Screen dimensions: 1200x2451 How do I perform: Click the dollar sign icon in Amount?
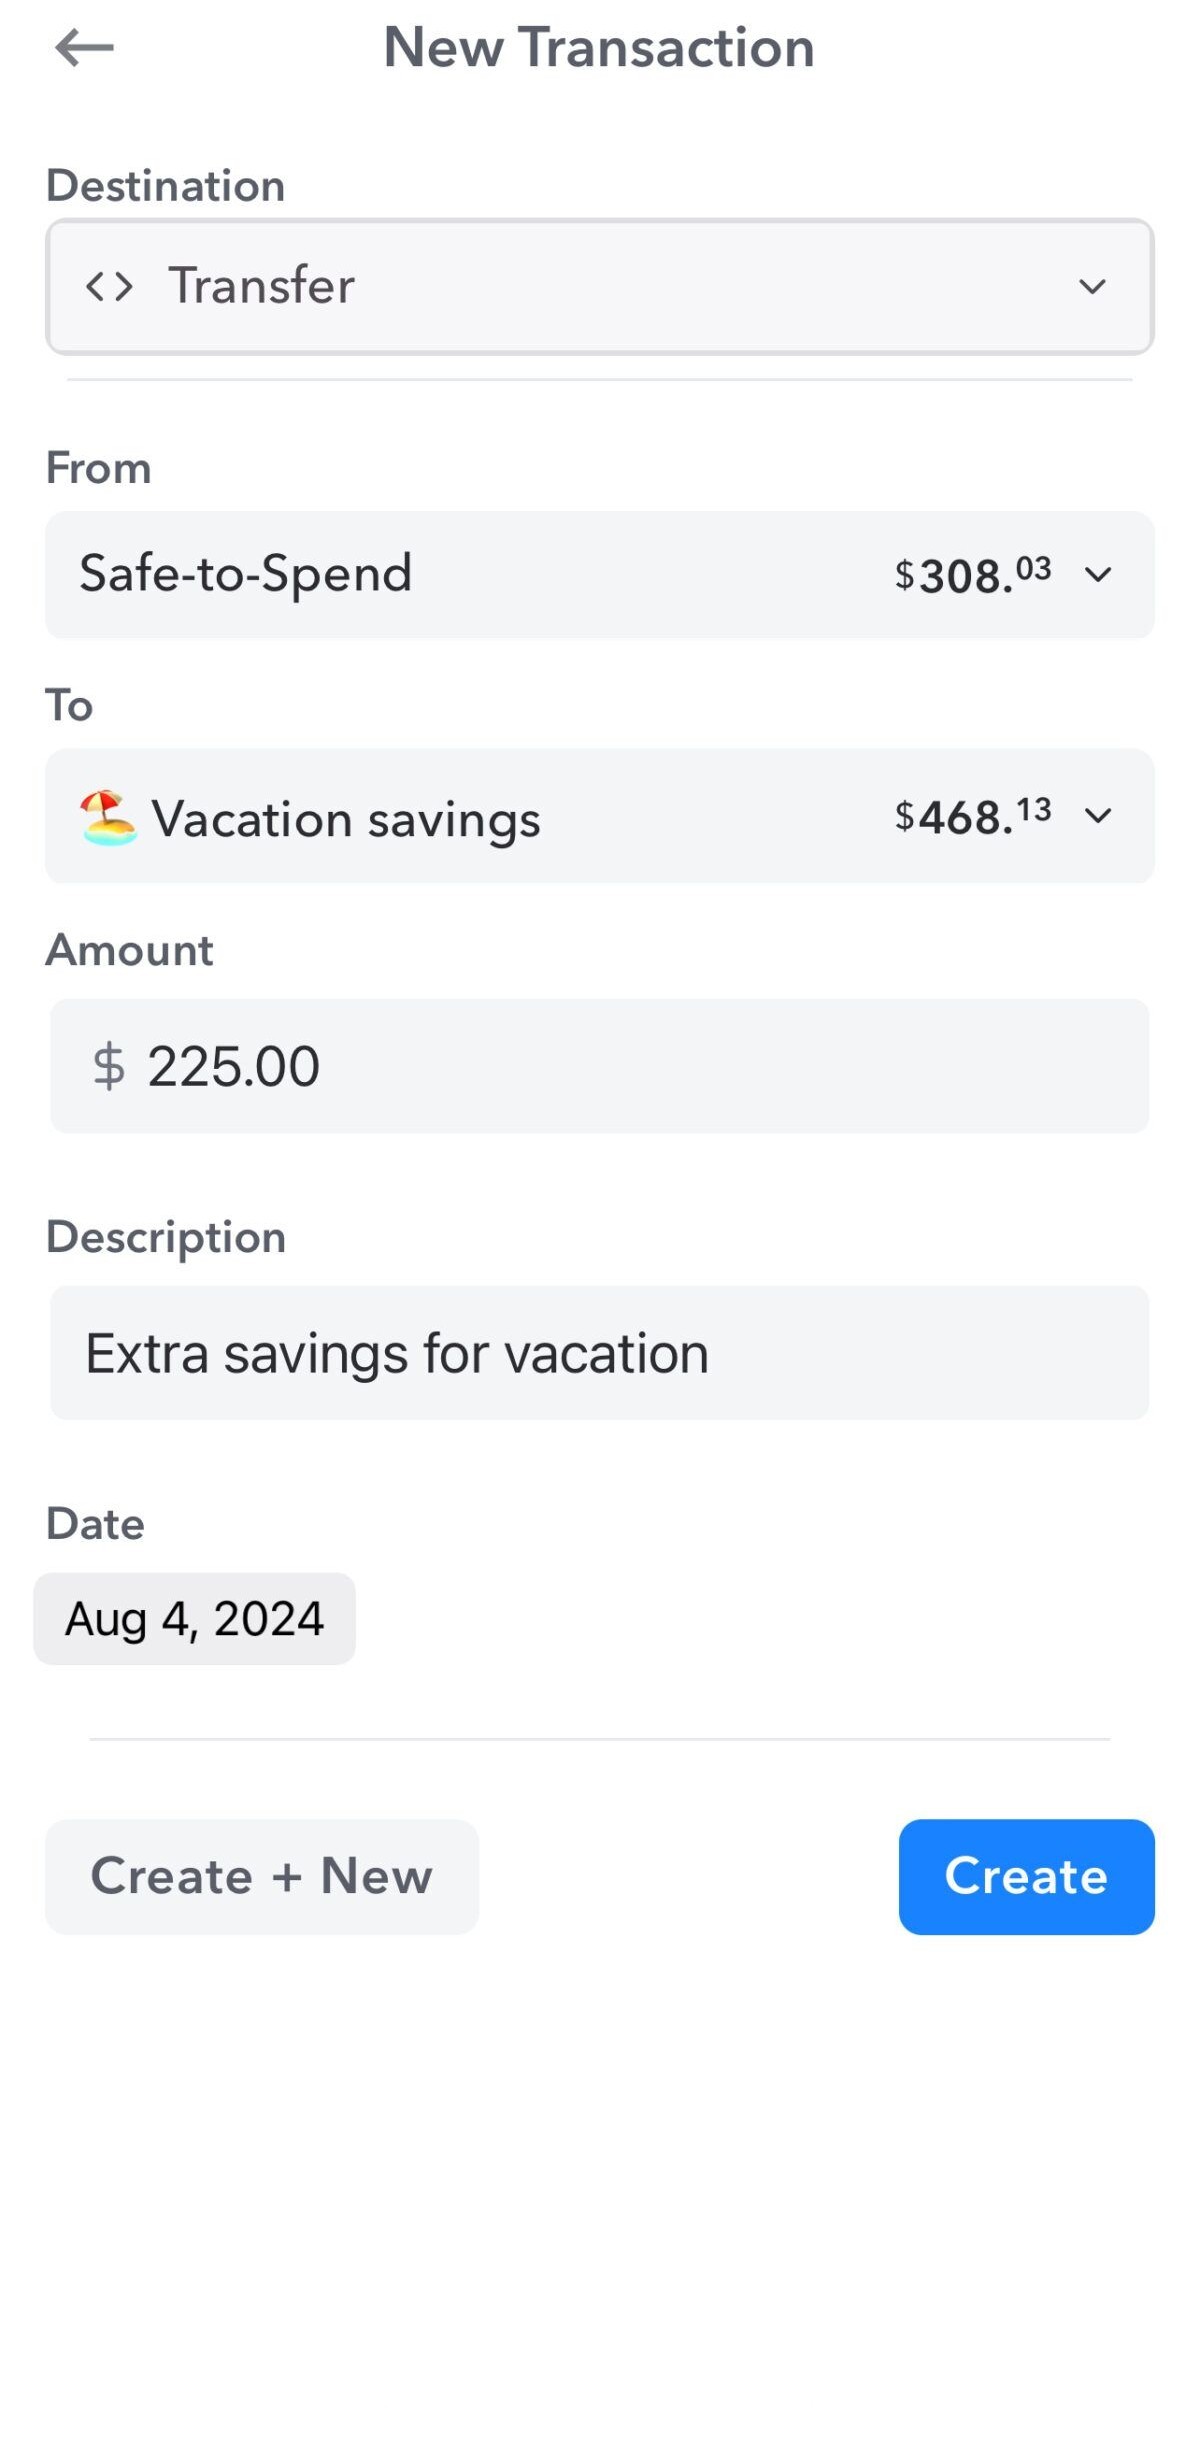tap(109, 1066)
